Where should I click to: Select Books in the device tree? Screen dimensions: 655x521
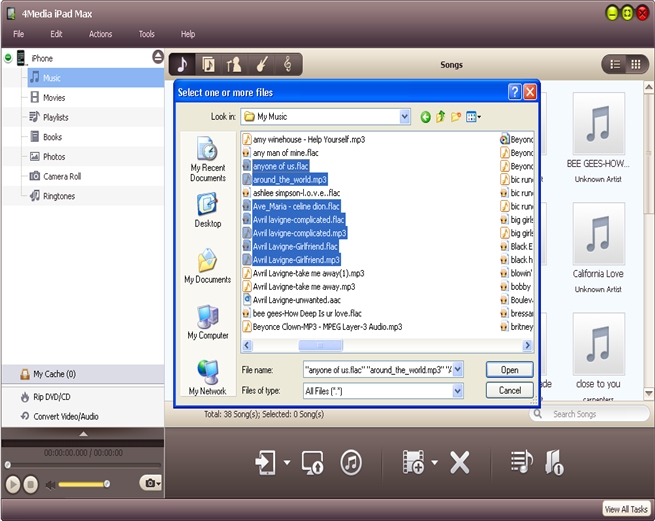pos(52,137)
